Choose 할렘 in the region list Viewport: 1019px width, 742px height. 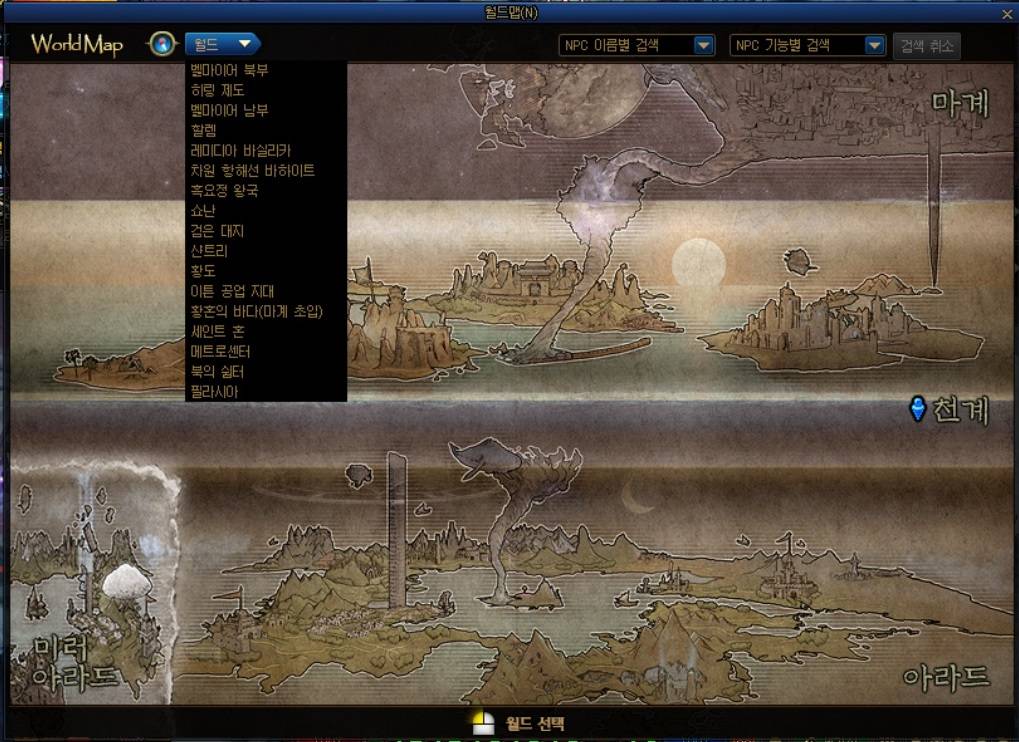point(203,130)
